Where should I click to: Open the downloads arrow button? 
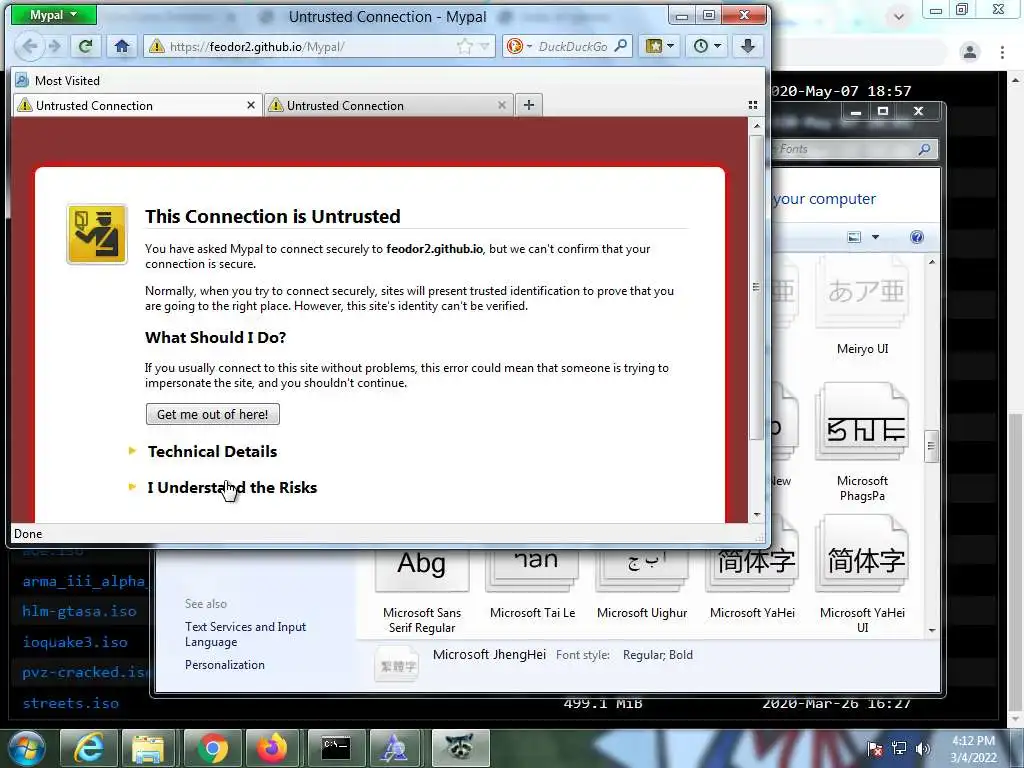coord(748,46)
